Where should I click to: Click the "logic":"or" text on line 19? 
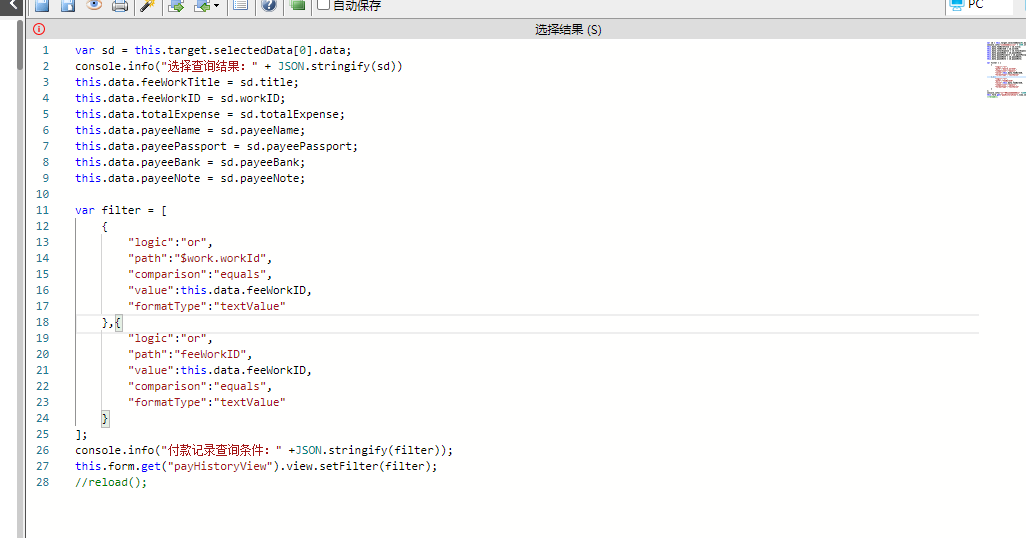click(168, 338)
